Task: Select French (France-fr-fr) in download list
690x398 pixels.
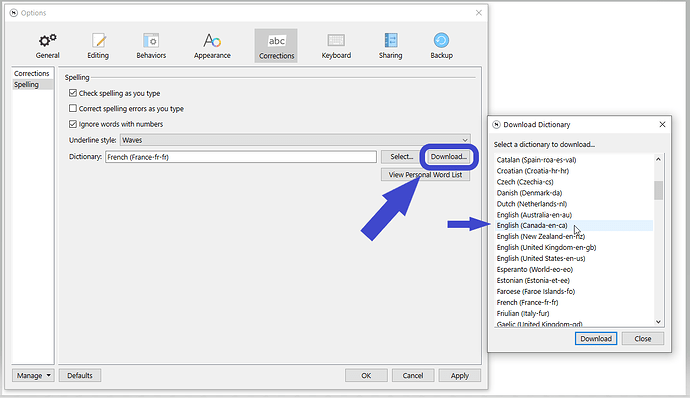Action: coord(573,302)
